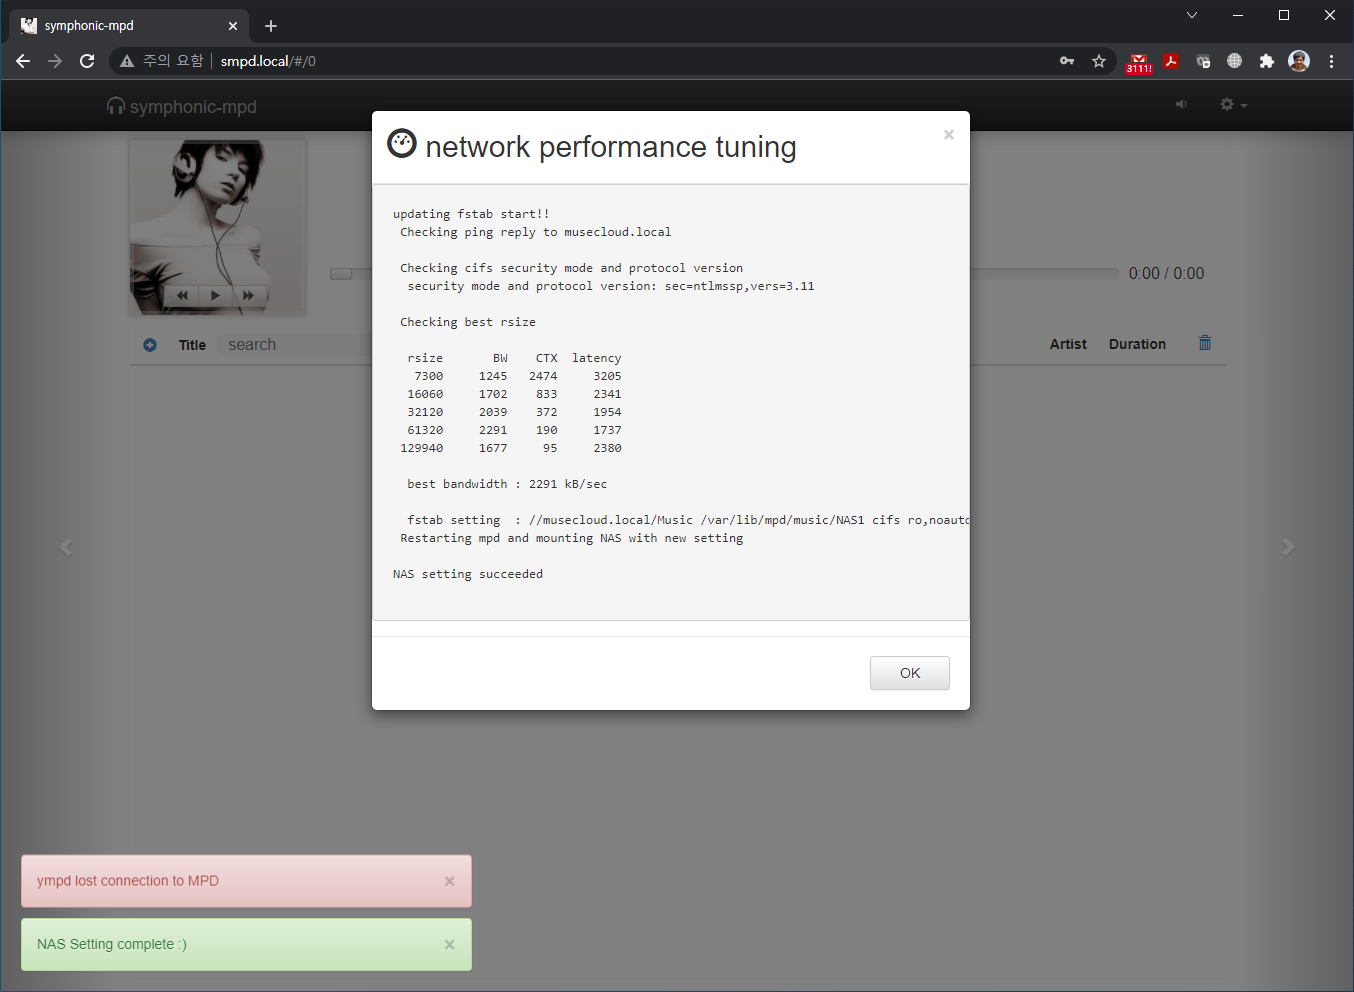Screen dimensions: 1354x992
Task: Click the 'NAS setting succeeded' text
Action: pyautogui.click(x=468, y=574)
